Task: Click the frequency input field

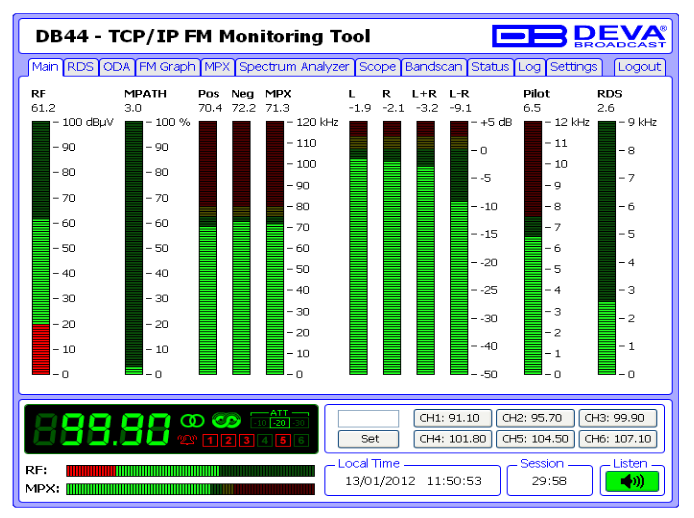Action: [368, 418]
